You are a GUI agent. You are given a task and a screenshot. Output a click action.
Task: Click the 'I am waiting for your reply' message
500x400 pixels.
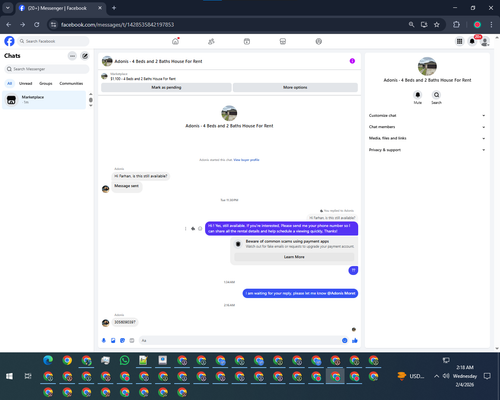[x=300, y=293]
